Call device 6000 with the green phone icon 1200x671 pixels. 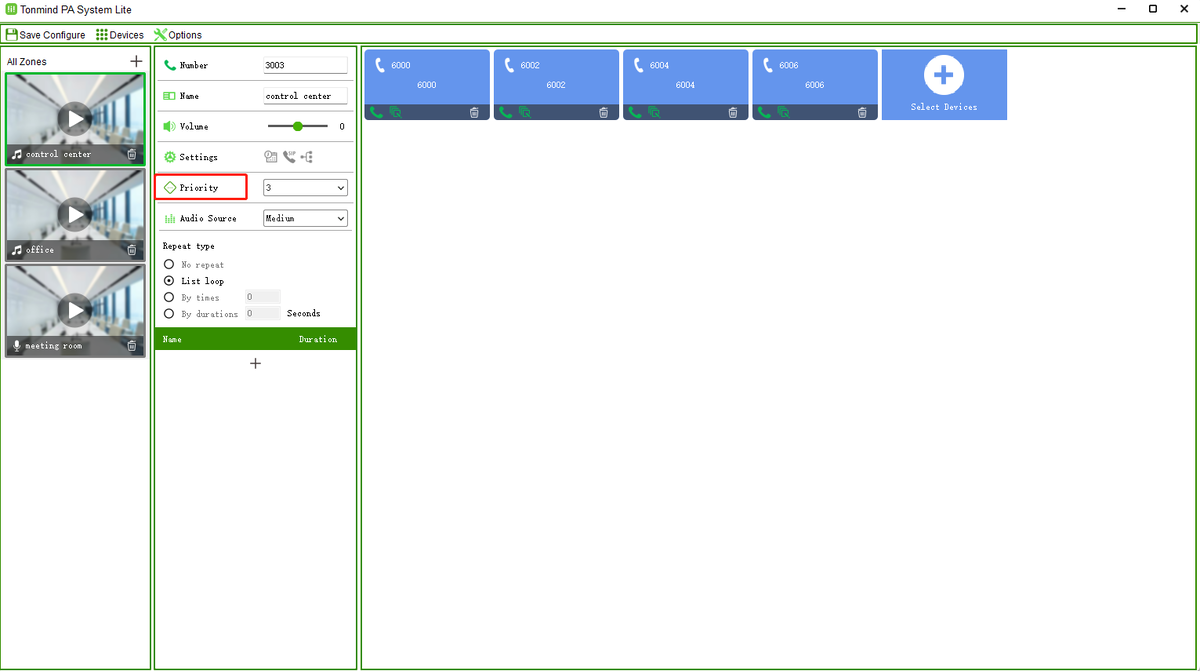tap(376, 112)
